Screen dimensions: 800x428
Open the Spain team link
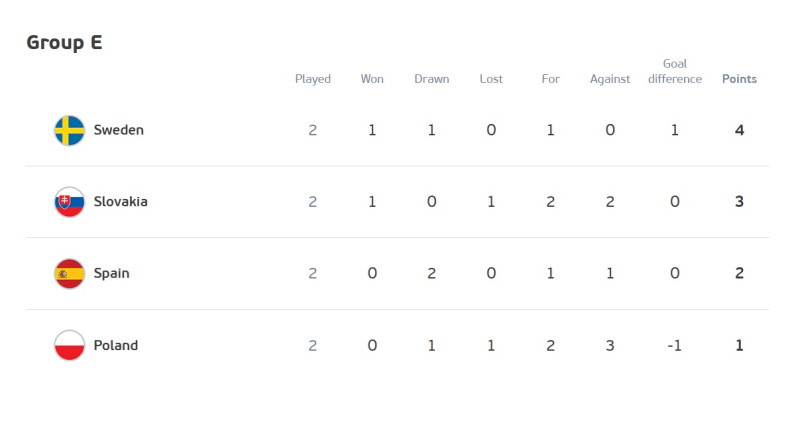click(111, 273)
